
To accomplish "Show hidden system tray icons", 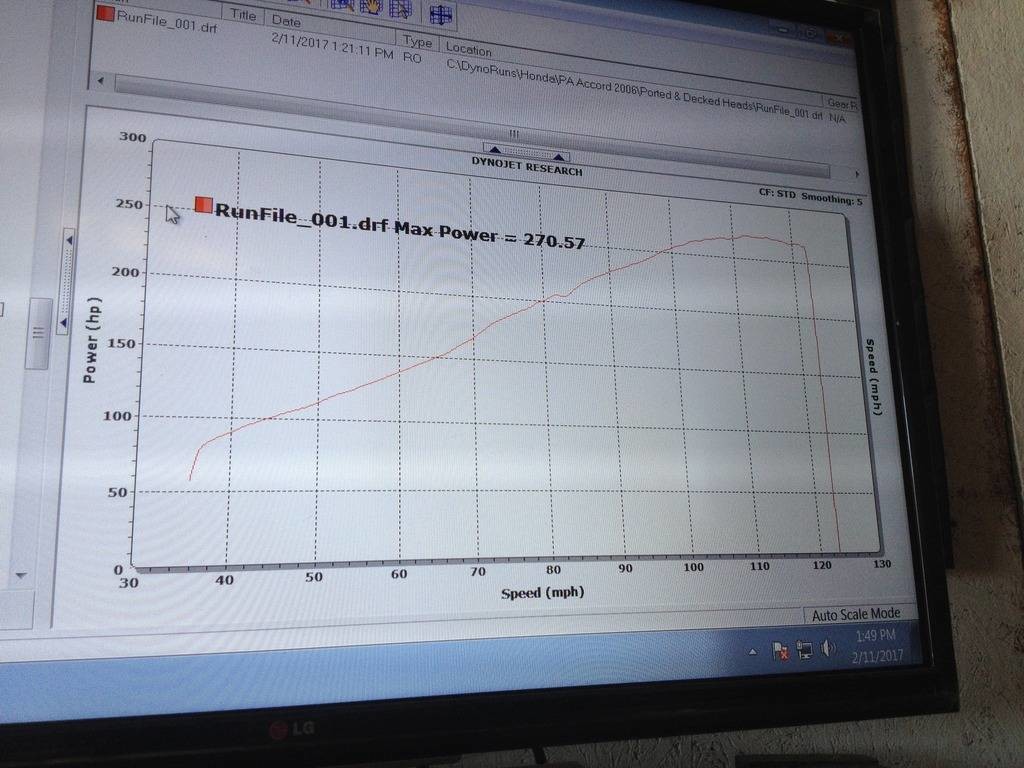I will point(752,652).
